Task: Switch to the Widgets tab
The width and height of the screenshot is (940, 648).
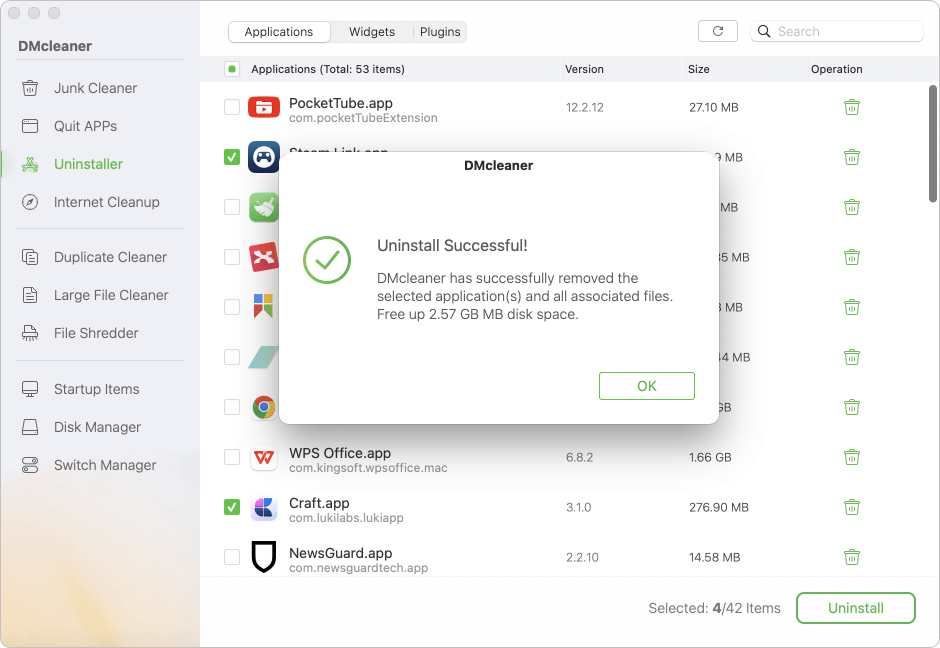Action: coord(371,32)
